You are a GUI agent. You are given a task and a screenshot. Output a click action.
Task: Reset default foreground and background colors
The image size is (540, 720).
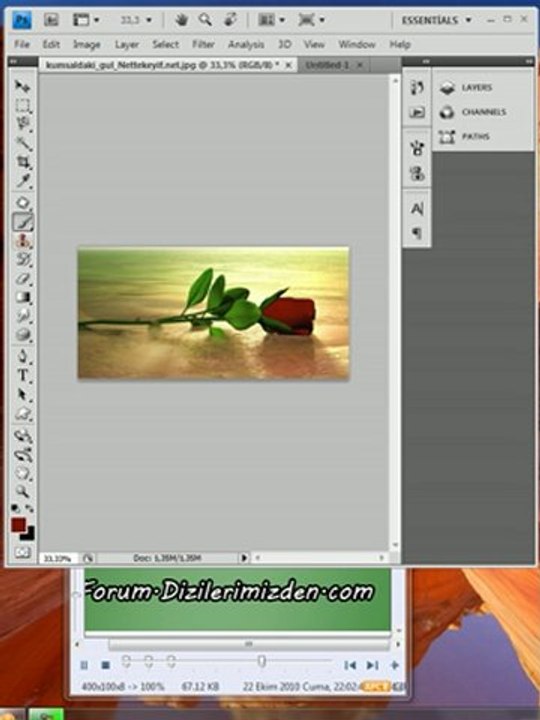(x=15, y=508)
